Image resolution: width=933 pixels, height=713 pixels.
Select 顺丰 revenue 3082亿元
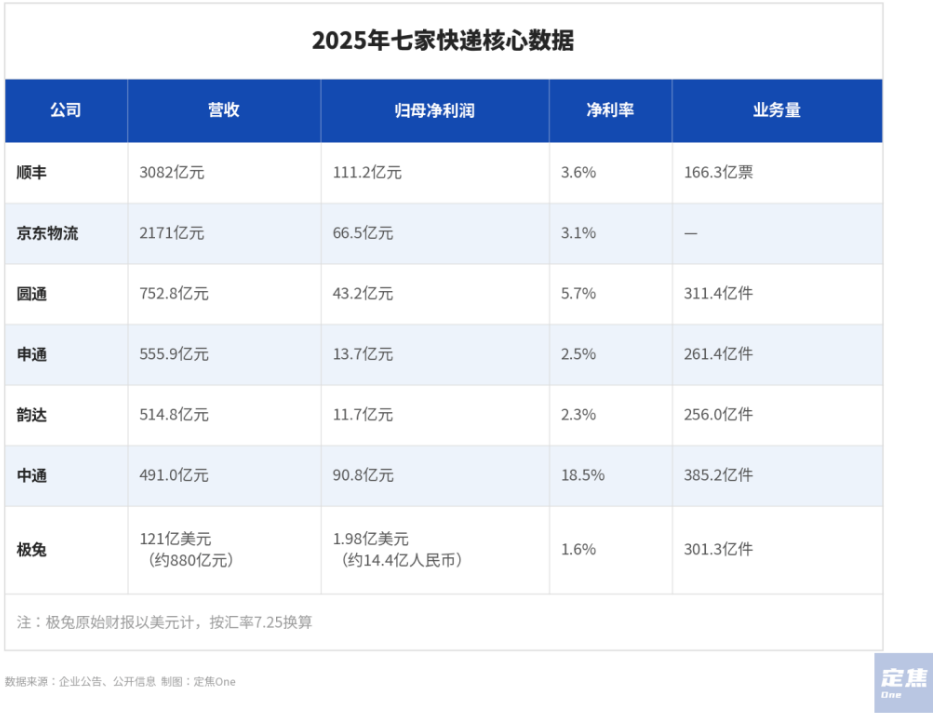tap(172, 173)
